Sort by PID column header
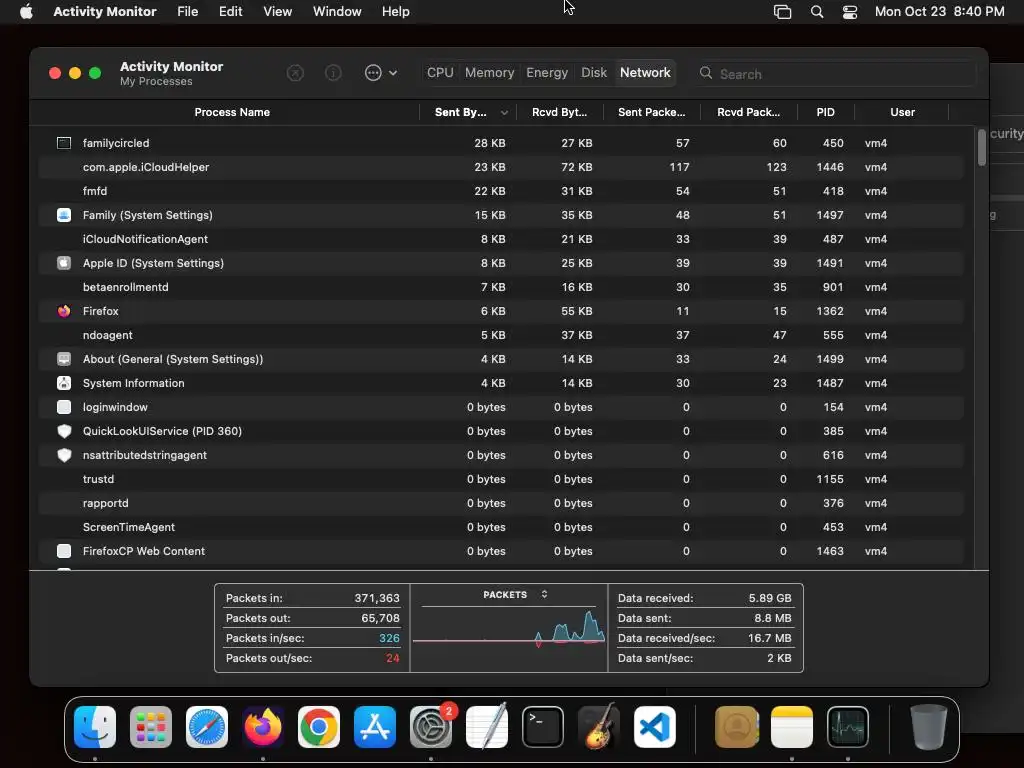Image resolution: width=1024 pixels, height=768 pixels. coord(825,112)
